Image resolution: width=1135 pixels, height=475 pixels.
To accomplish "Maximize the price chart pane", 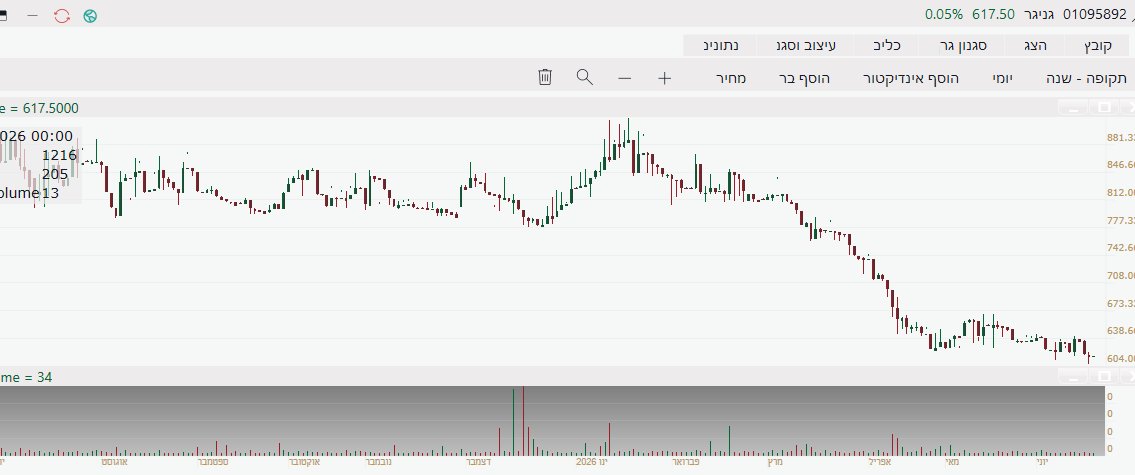I will pyautogui.click(x=1105, y=108).
